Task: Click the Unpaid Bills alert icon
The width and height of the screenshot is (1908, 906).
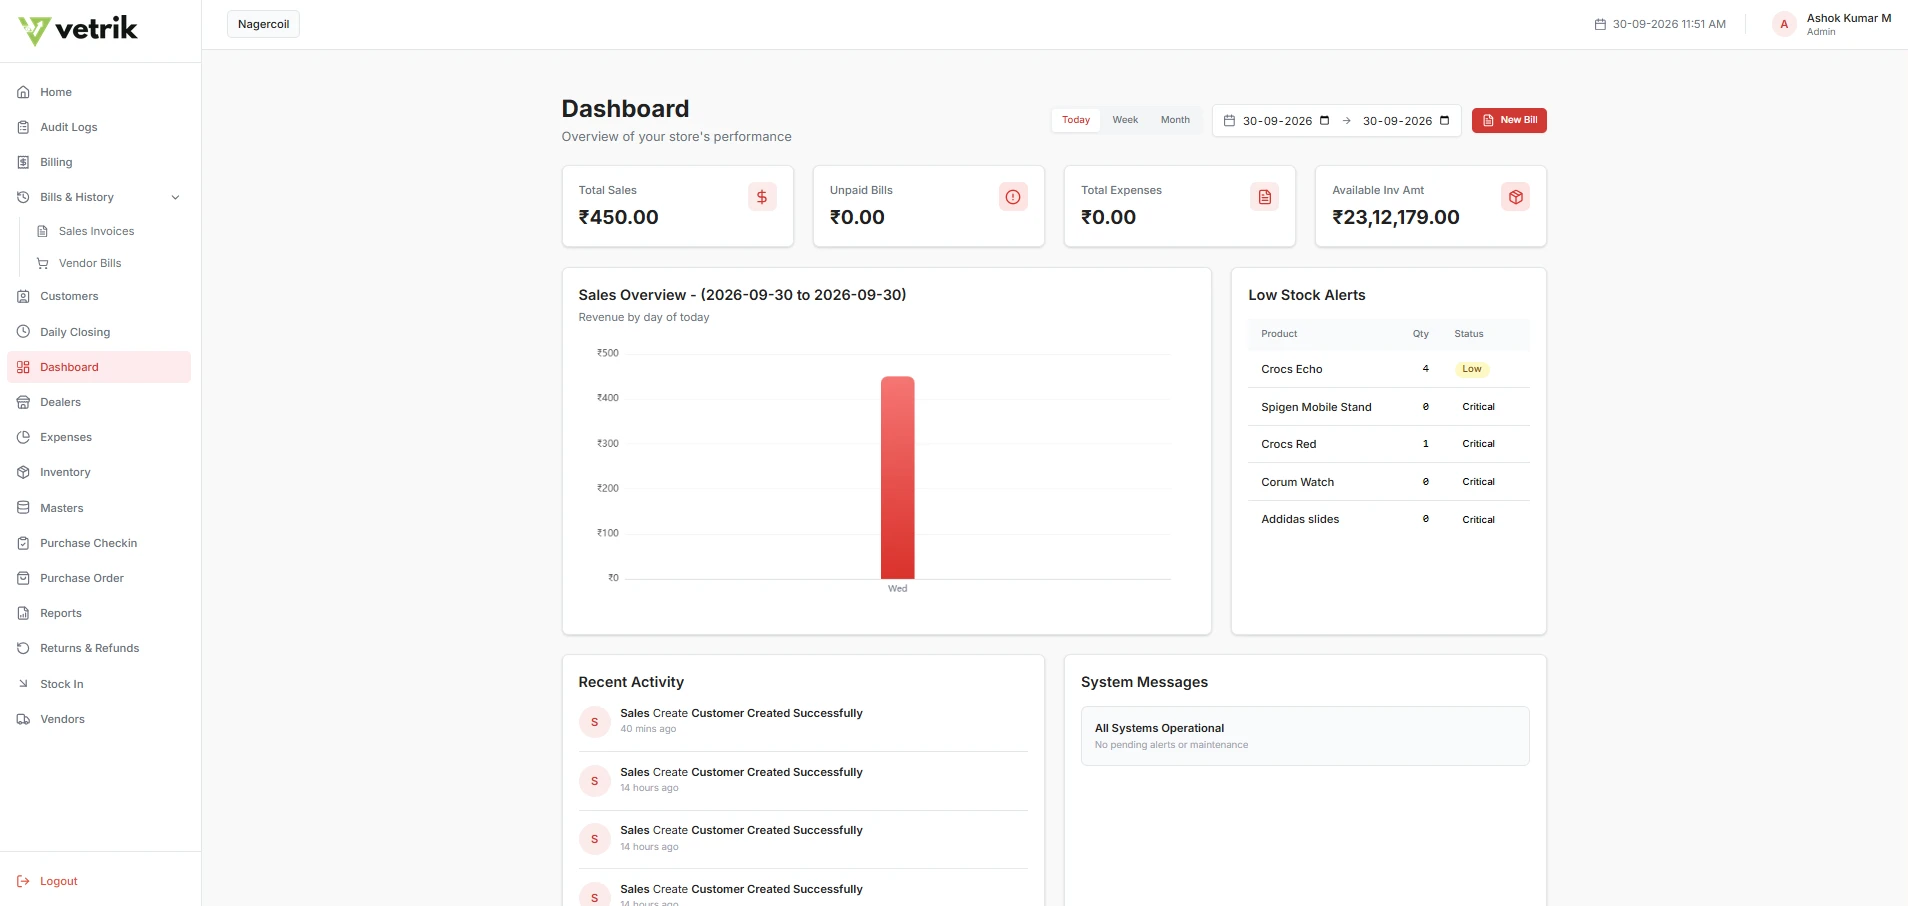Action: tap(1013, 197)
